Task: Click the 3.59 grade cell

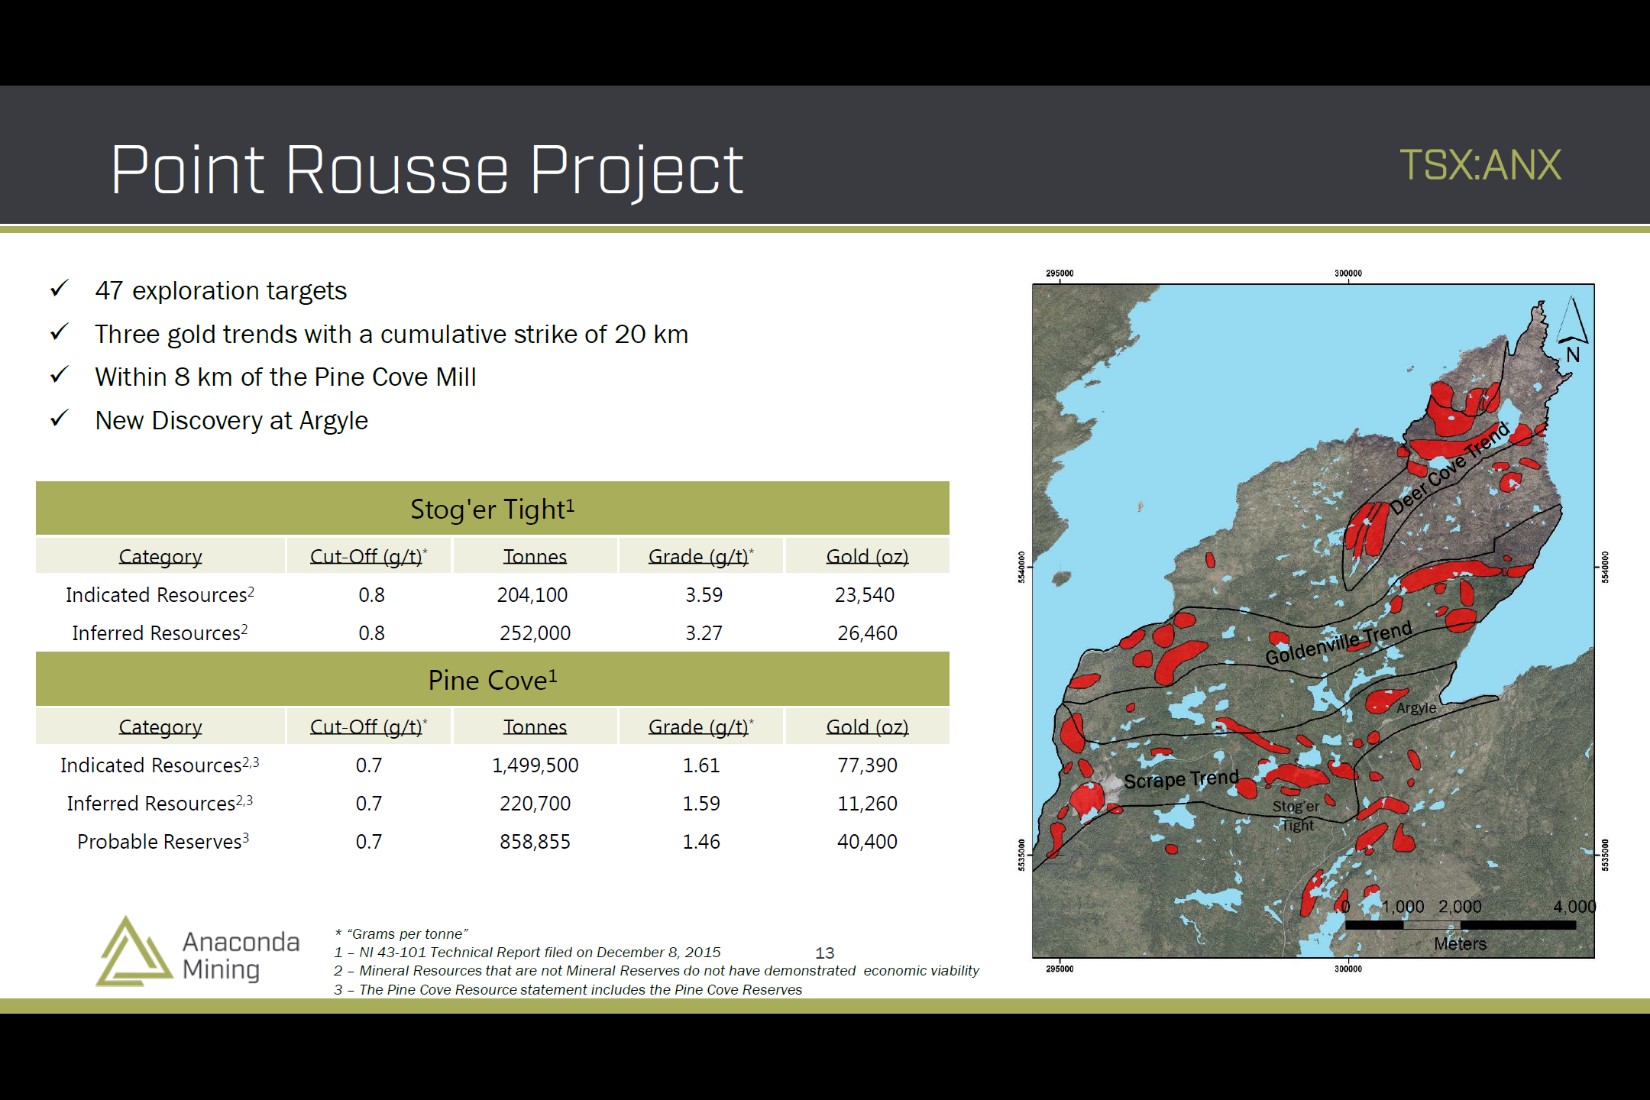Action: click(704, 595)
